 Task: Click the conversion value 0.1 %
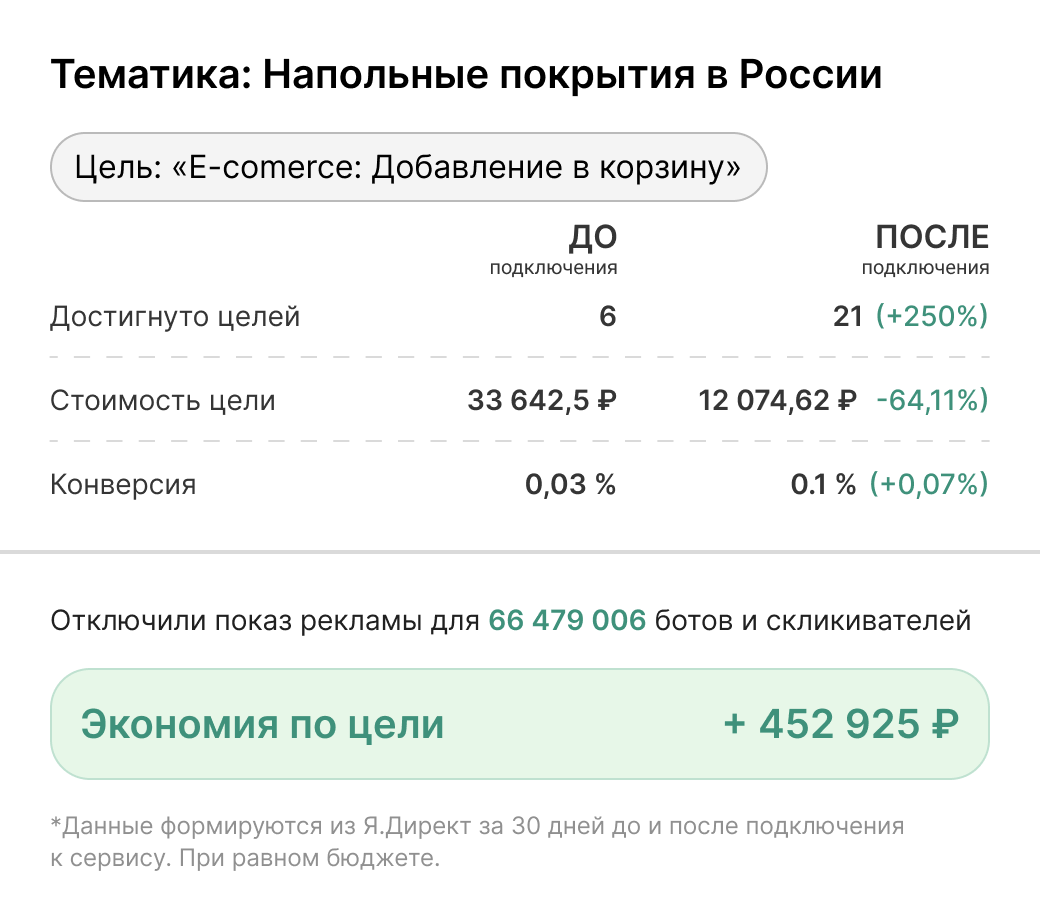[823, 485]
